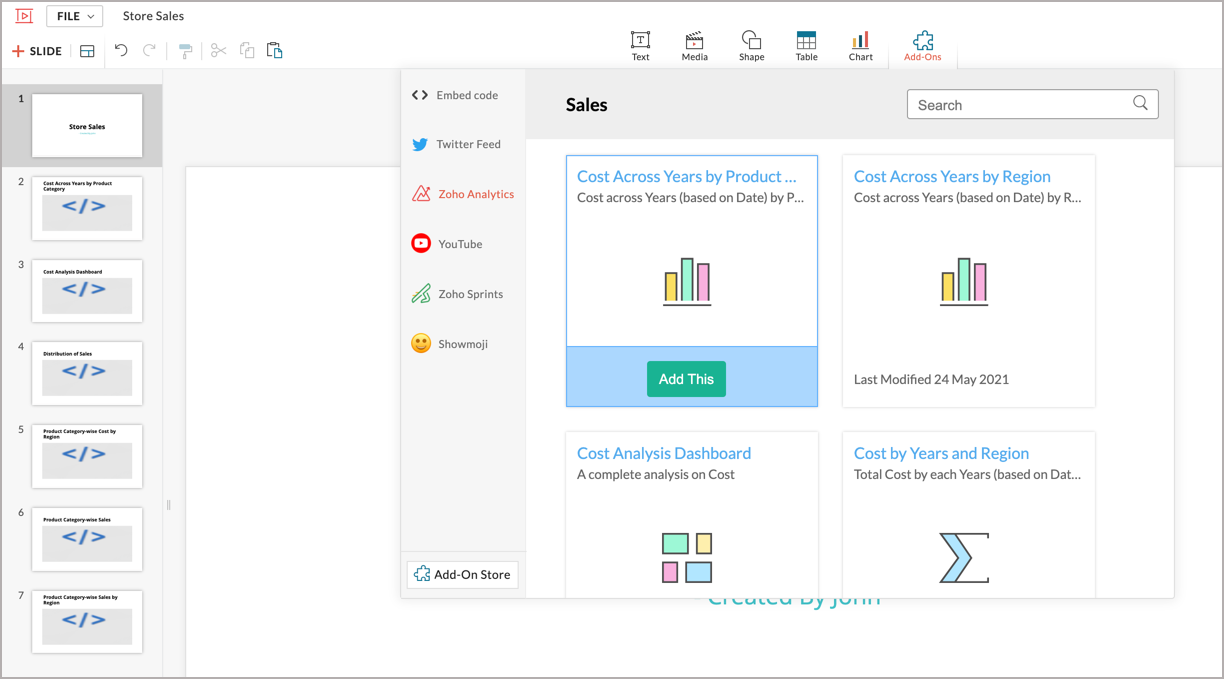1224x679 pixels.
Task: Open the Media insert tool
Action: click(x=695, y=46)
